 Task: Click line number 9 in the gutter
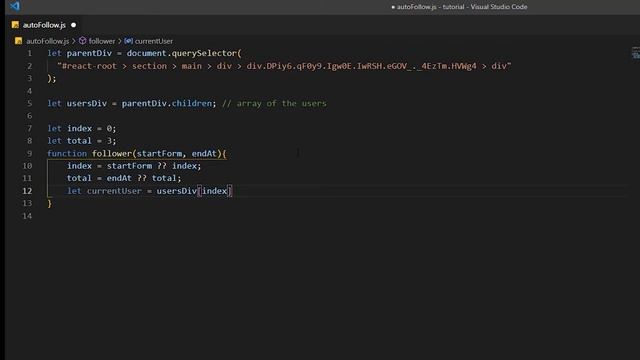coord(29,153)
